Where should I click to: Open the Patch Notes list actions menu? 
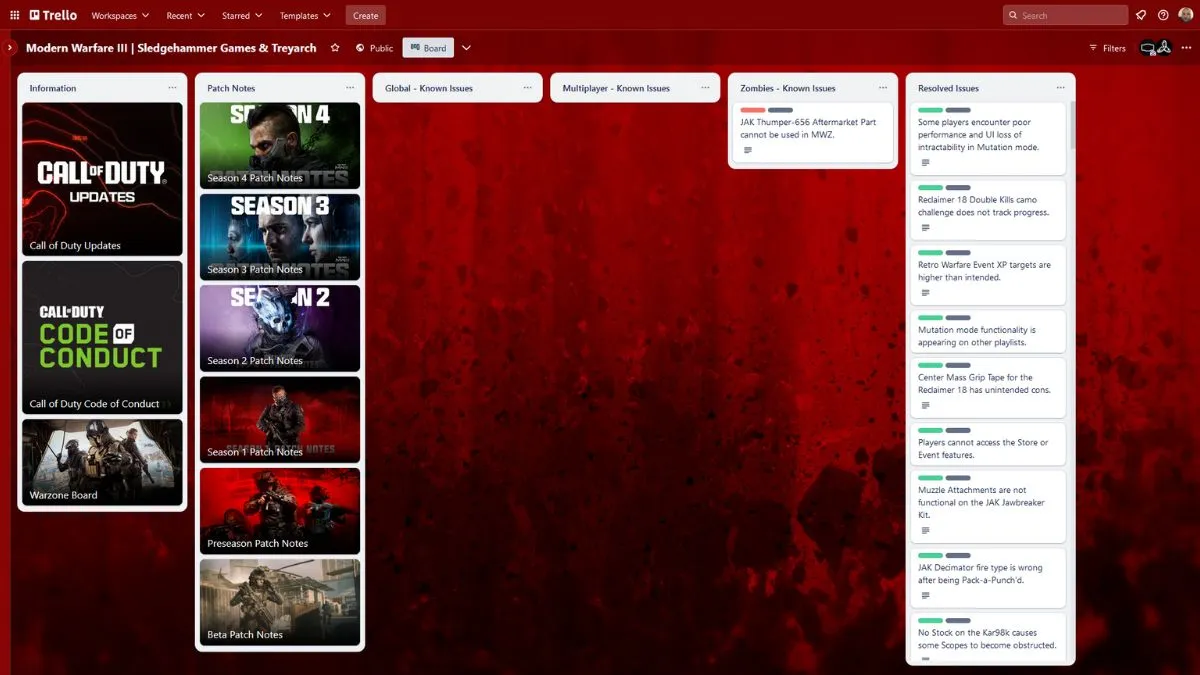pos(350,88)
